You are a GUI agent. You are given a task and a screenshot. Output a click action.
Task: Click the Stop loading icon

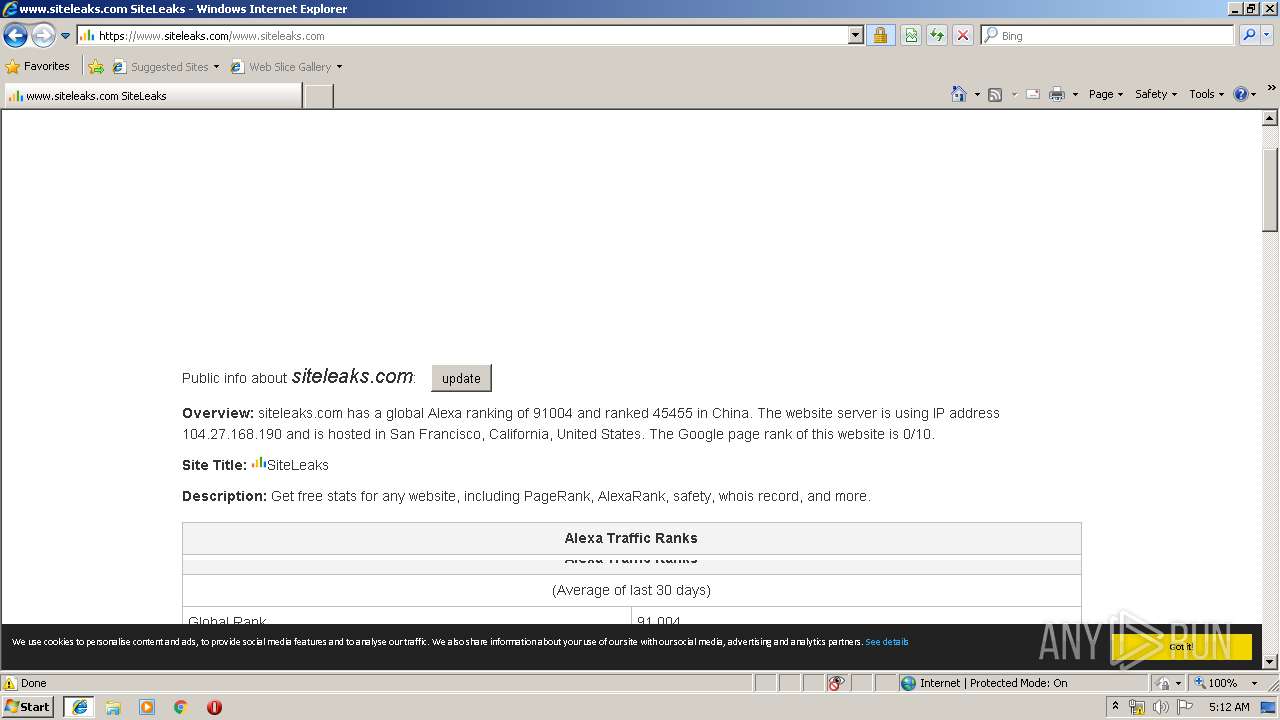pos(963,35)
